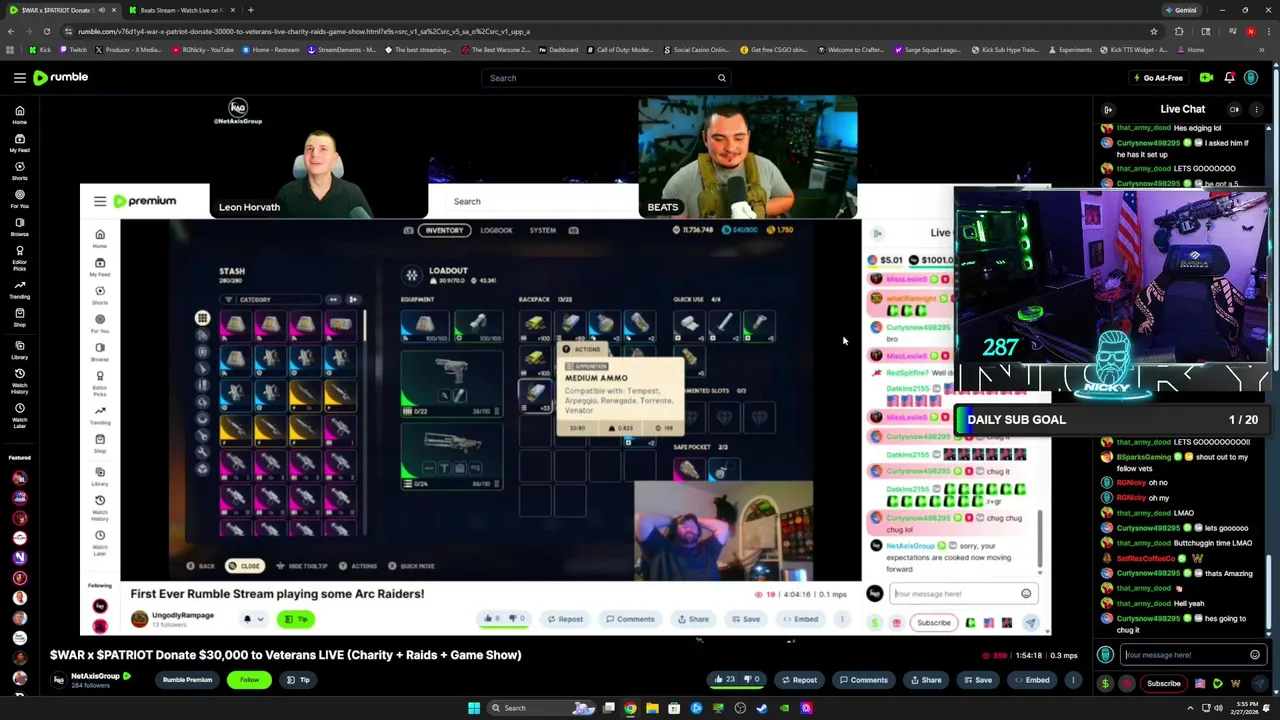Viewport: 1280px width, 720px height.
Task: Open the browser extensions puzzle icon
Action: coord(1179,31)
